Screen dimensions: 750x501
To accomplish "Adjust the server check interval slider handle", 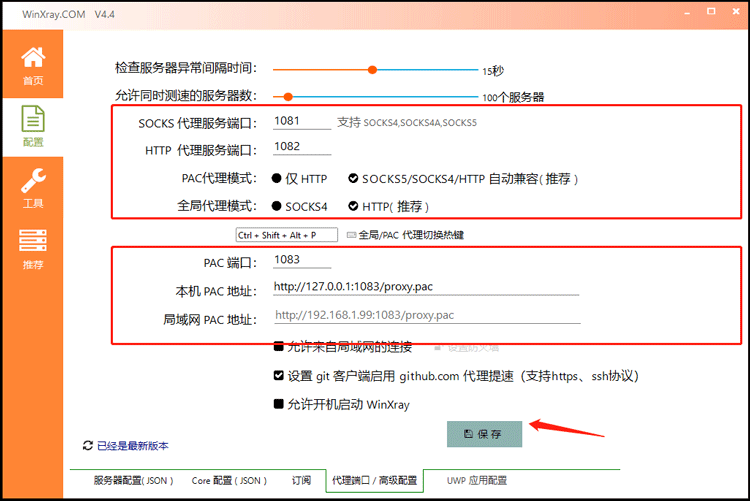I will 372,70.
